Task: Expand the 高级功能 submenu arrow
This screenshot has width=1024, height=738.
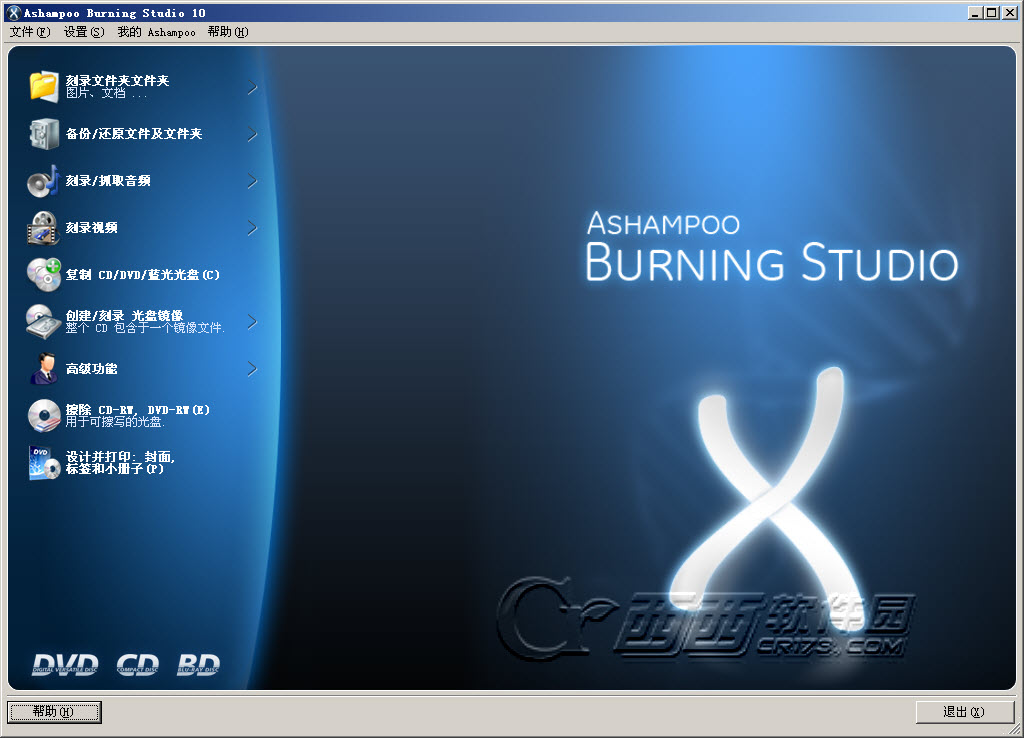Action: point(252,369)
